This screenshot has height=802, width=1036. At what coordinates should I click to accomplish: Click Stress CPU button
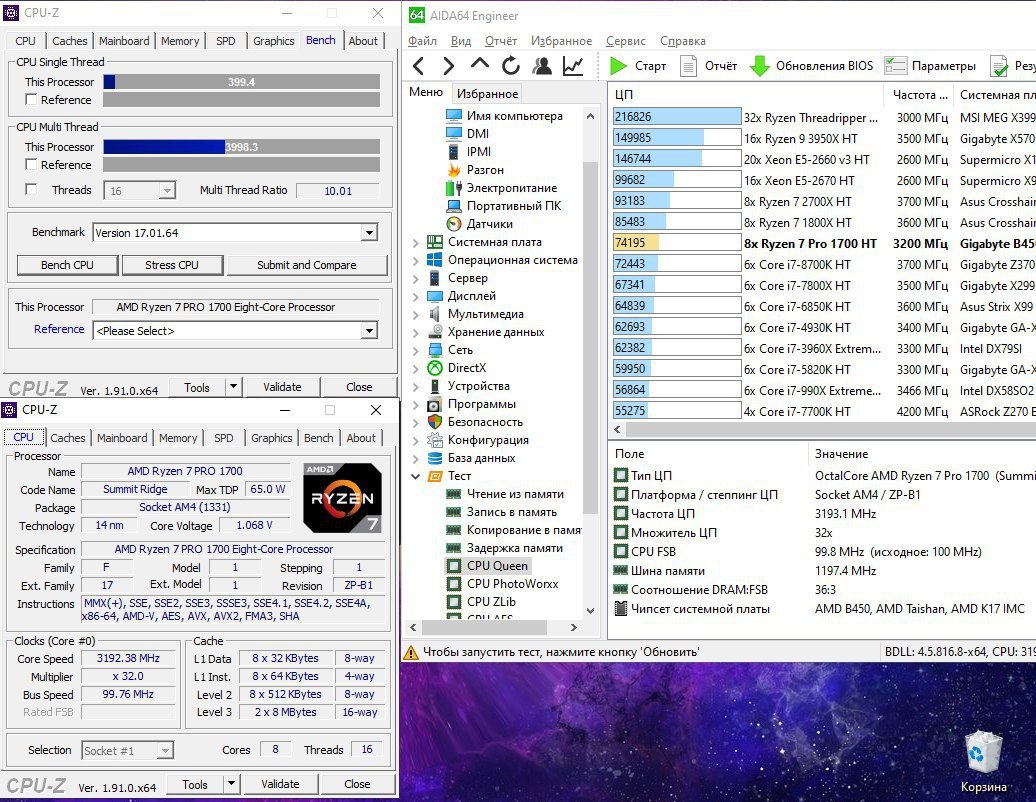coord(172,265)
